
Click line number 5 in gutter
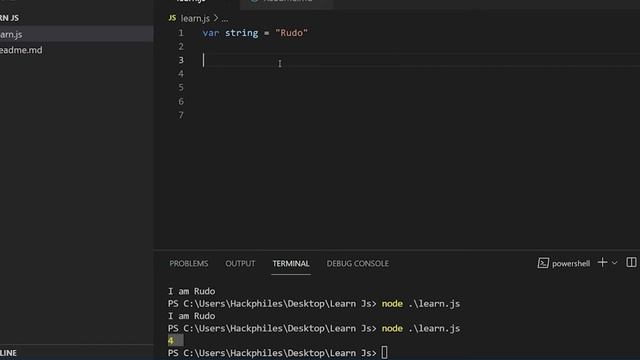[181, 87]
